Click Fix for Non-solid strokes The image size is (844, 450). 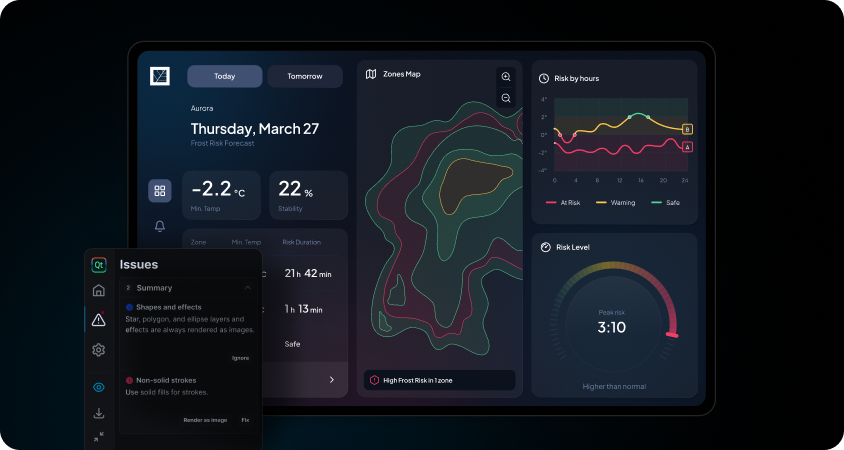pyautogui.click(x=245, y=420)
